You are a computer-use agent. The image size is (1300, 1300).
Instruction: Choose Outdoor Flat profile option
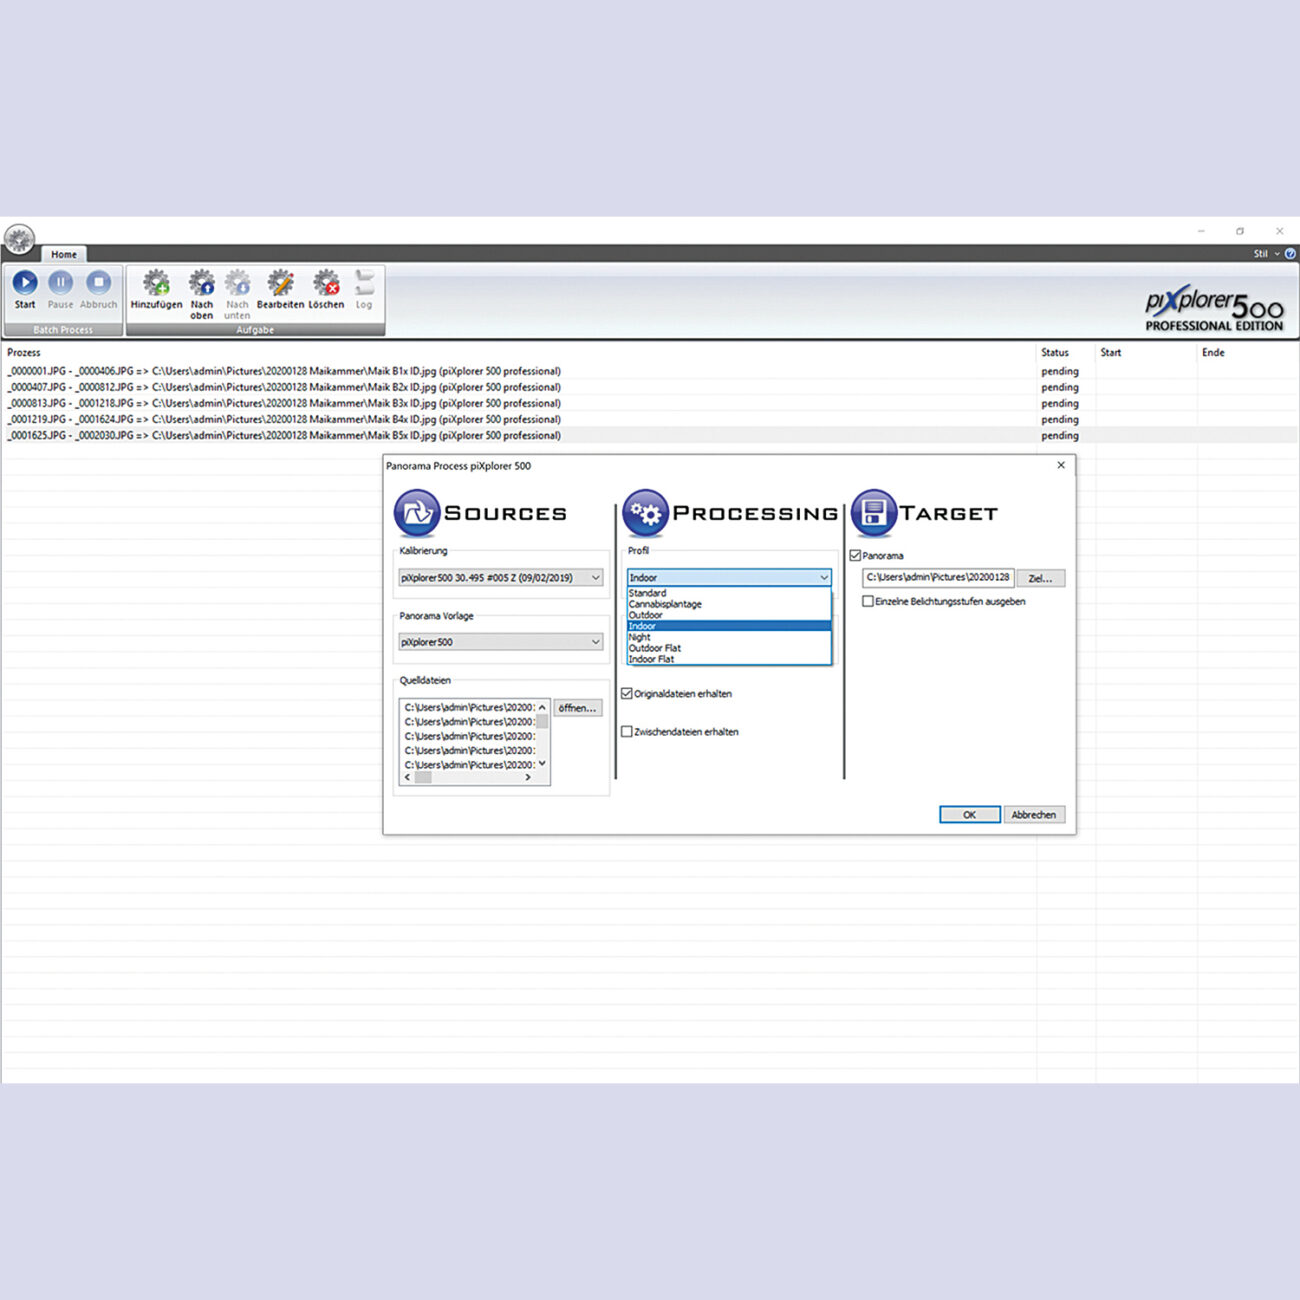click(655, 648)
